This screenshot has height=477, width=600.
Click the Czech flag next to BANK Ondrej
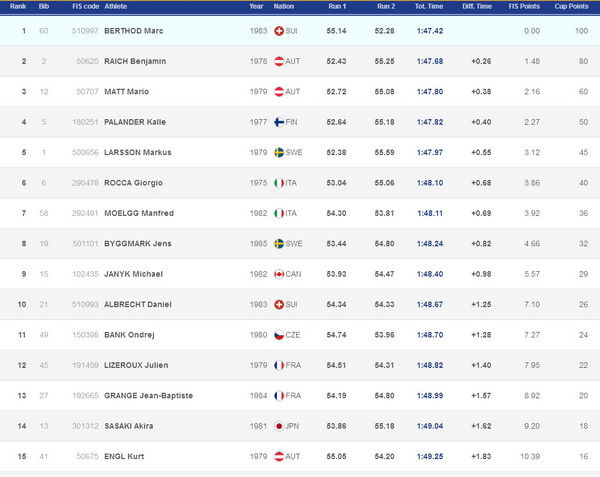point(279,335)
